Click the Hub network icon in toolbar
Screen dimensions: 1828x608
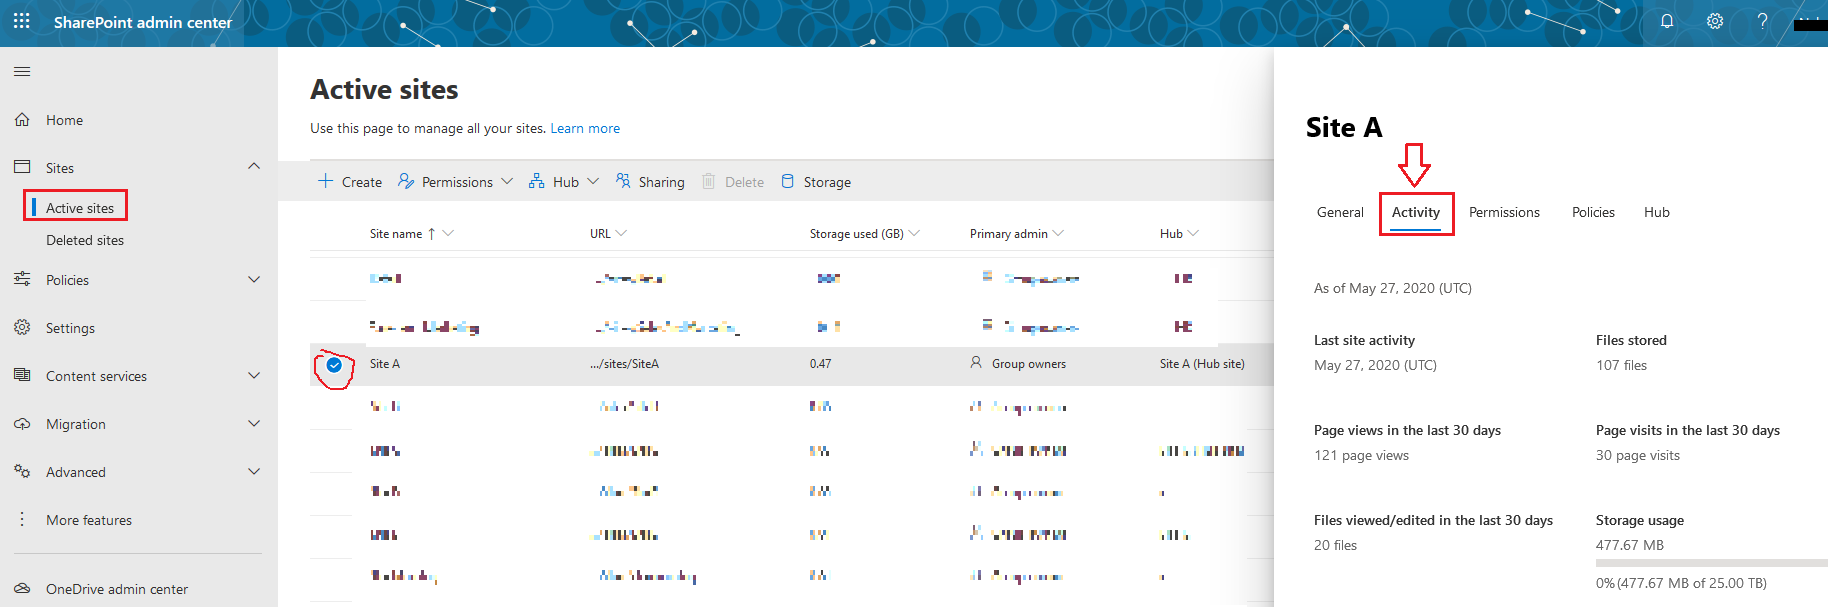537,181
